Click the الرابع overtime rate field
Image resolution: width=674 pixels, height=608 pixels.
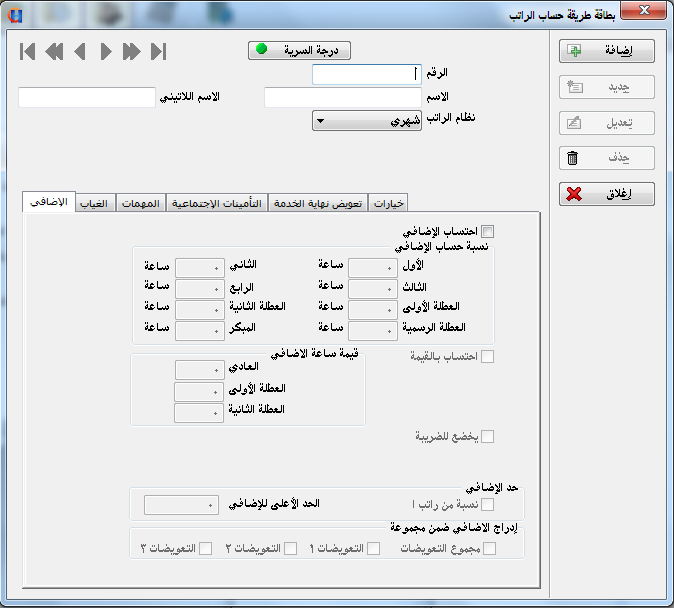(x=200, y=289)
